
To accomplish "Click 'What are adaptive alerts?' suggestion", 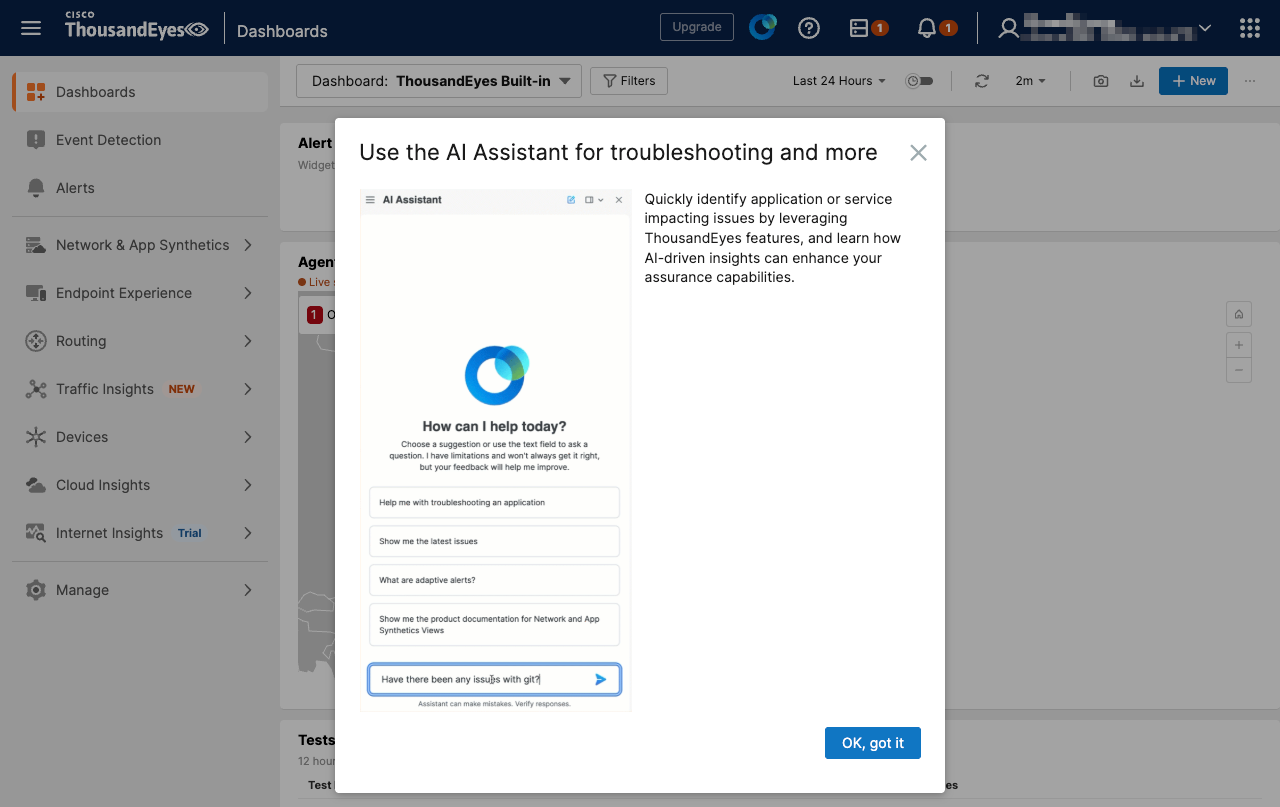I will tap(494, 580).
